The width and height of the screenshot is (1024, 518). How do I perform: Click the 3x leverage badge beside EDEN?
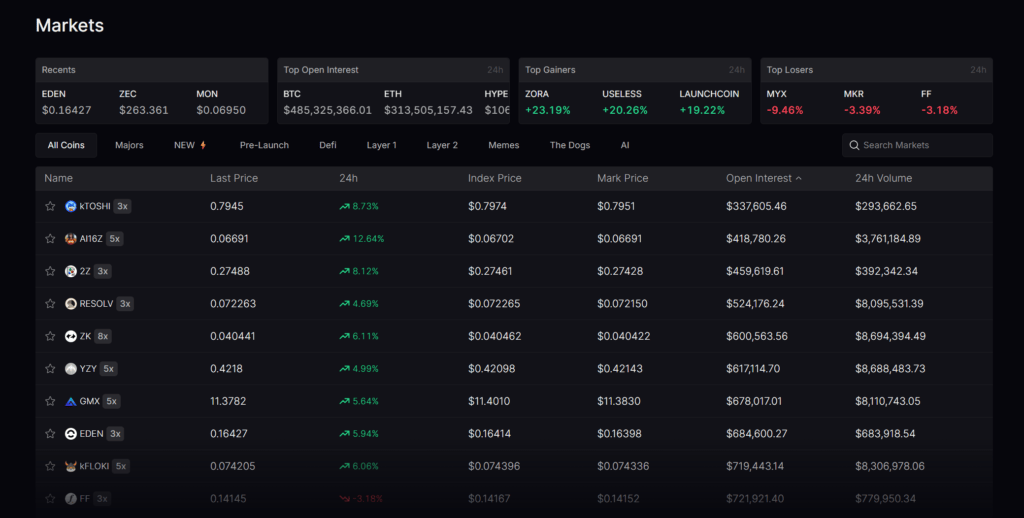[116, 434]
